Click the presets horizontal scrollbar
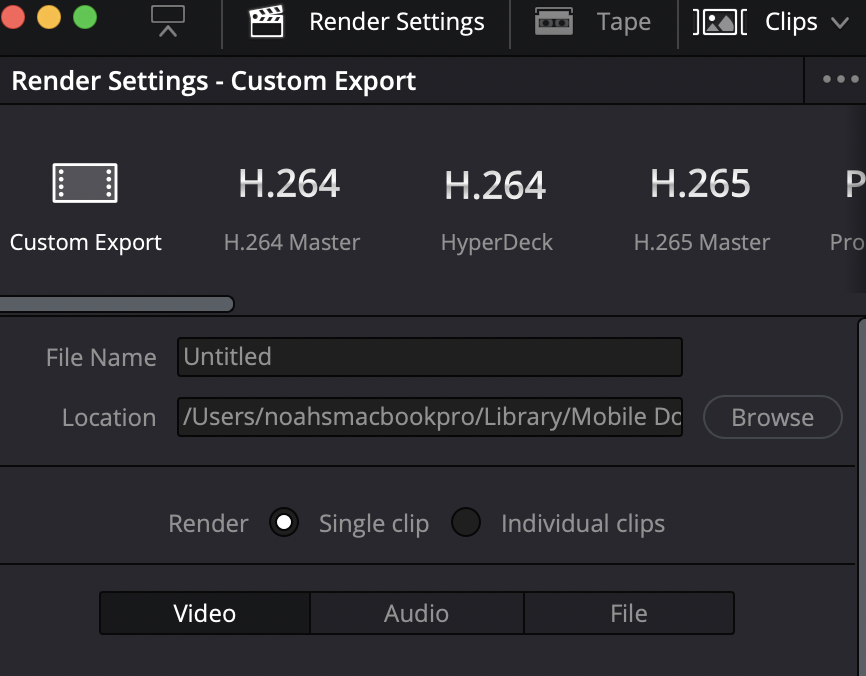 point(117,304)
